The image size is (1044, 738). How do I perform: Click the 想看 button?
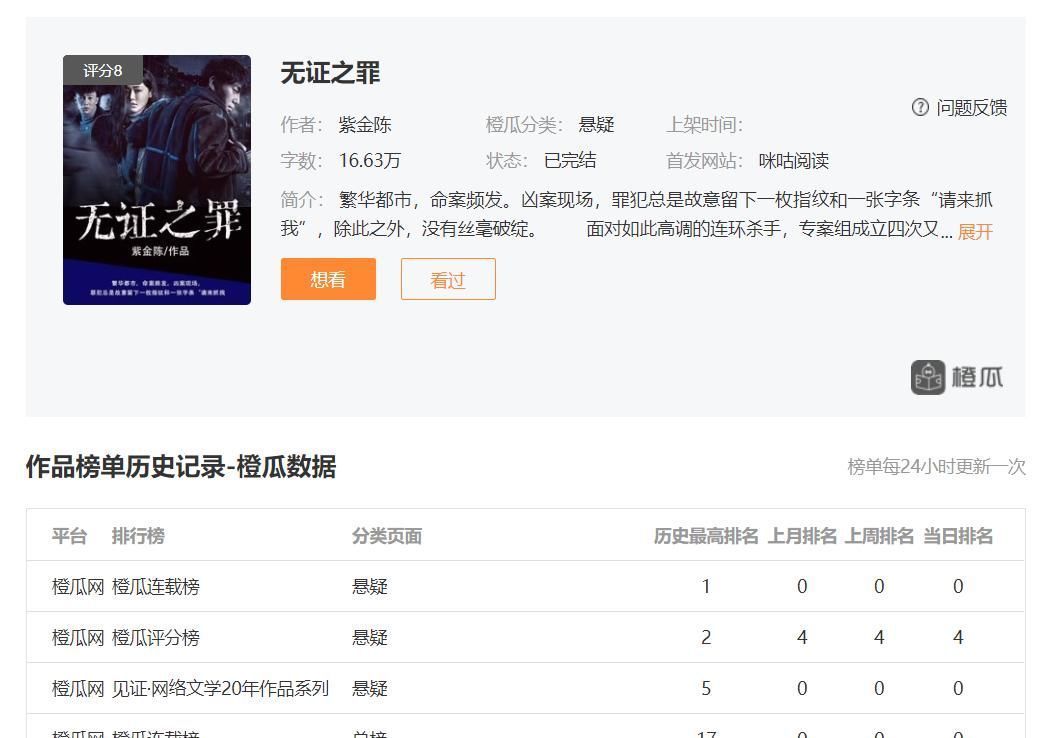pos(328,280)
